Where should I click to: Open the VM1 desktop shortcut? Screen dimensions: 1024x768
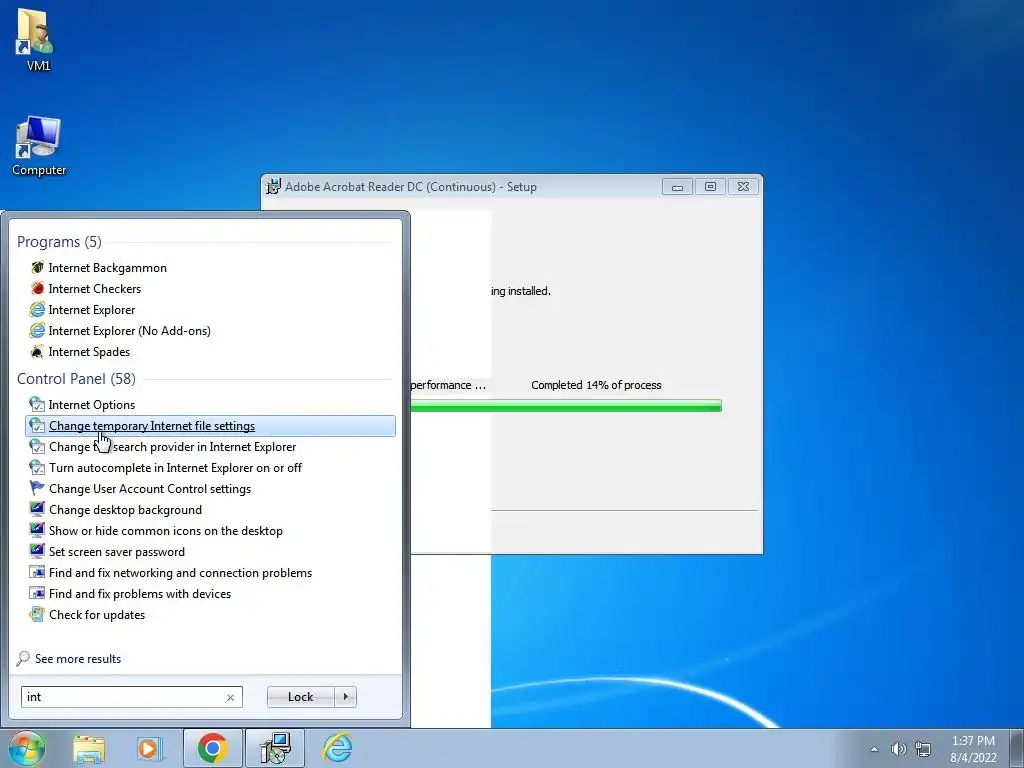tap(37, 39)
